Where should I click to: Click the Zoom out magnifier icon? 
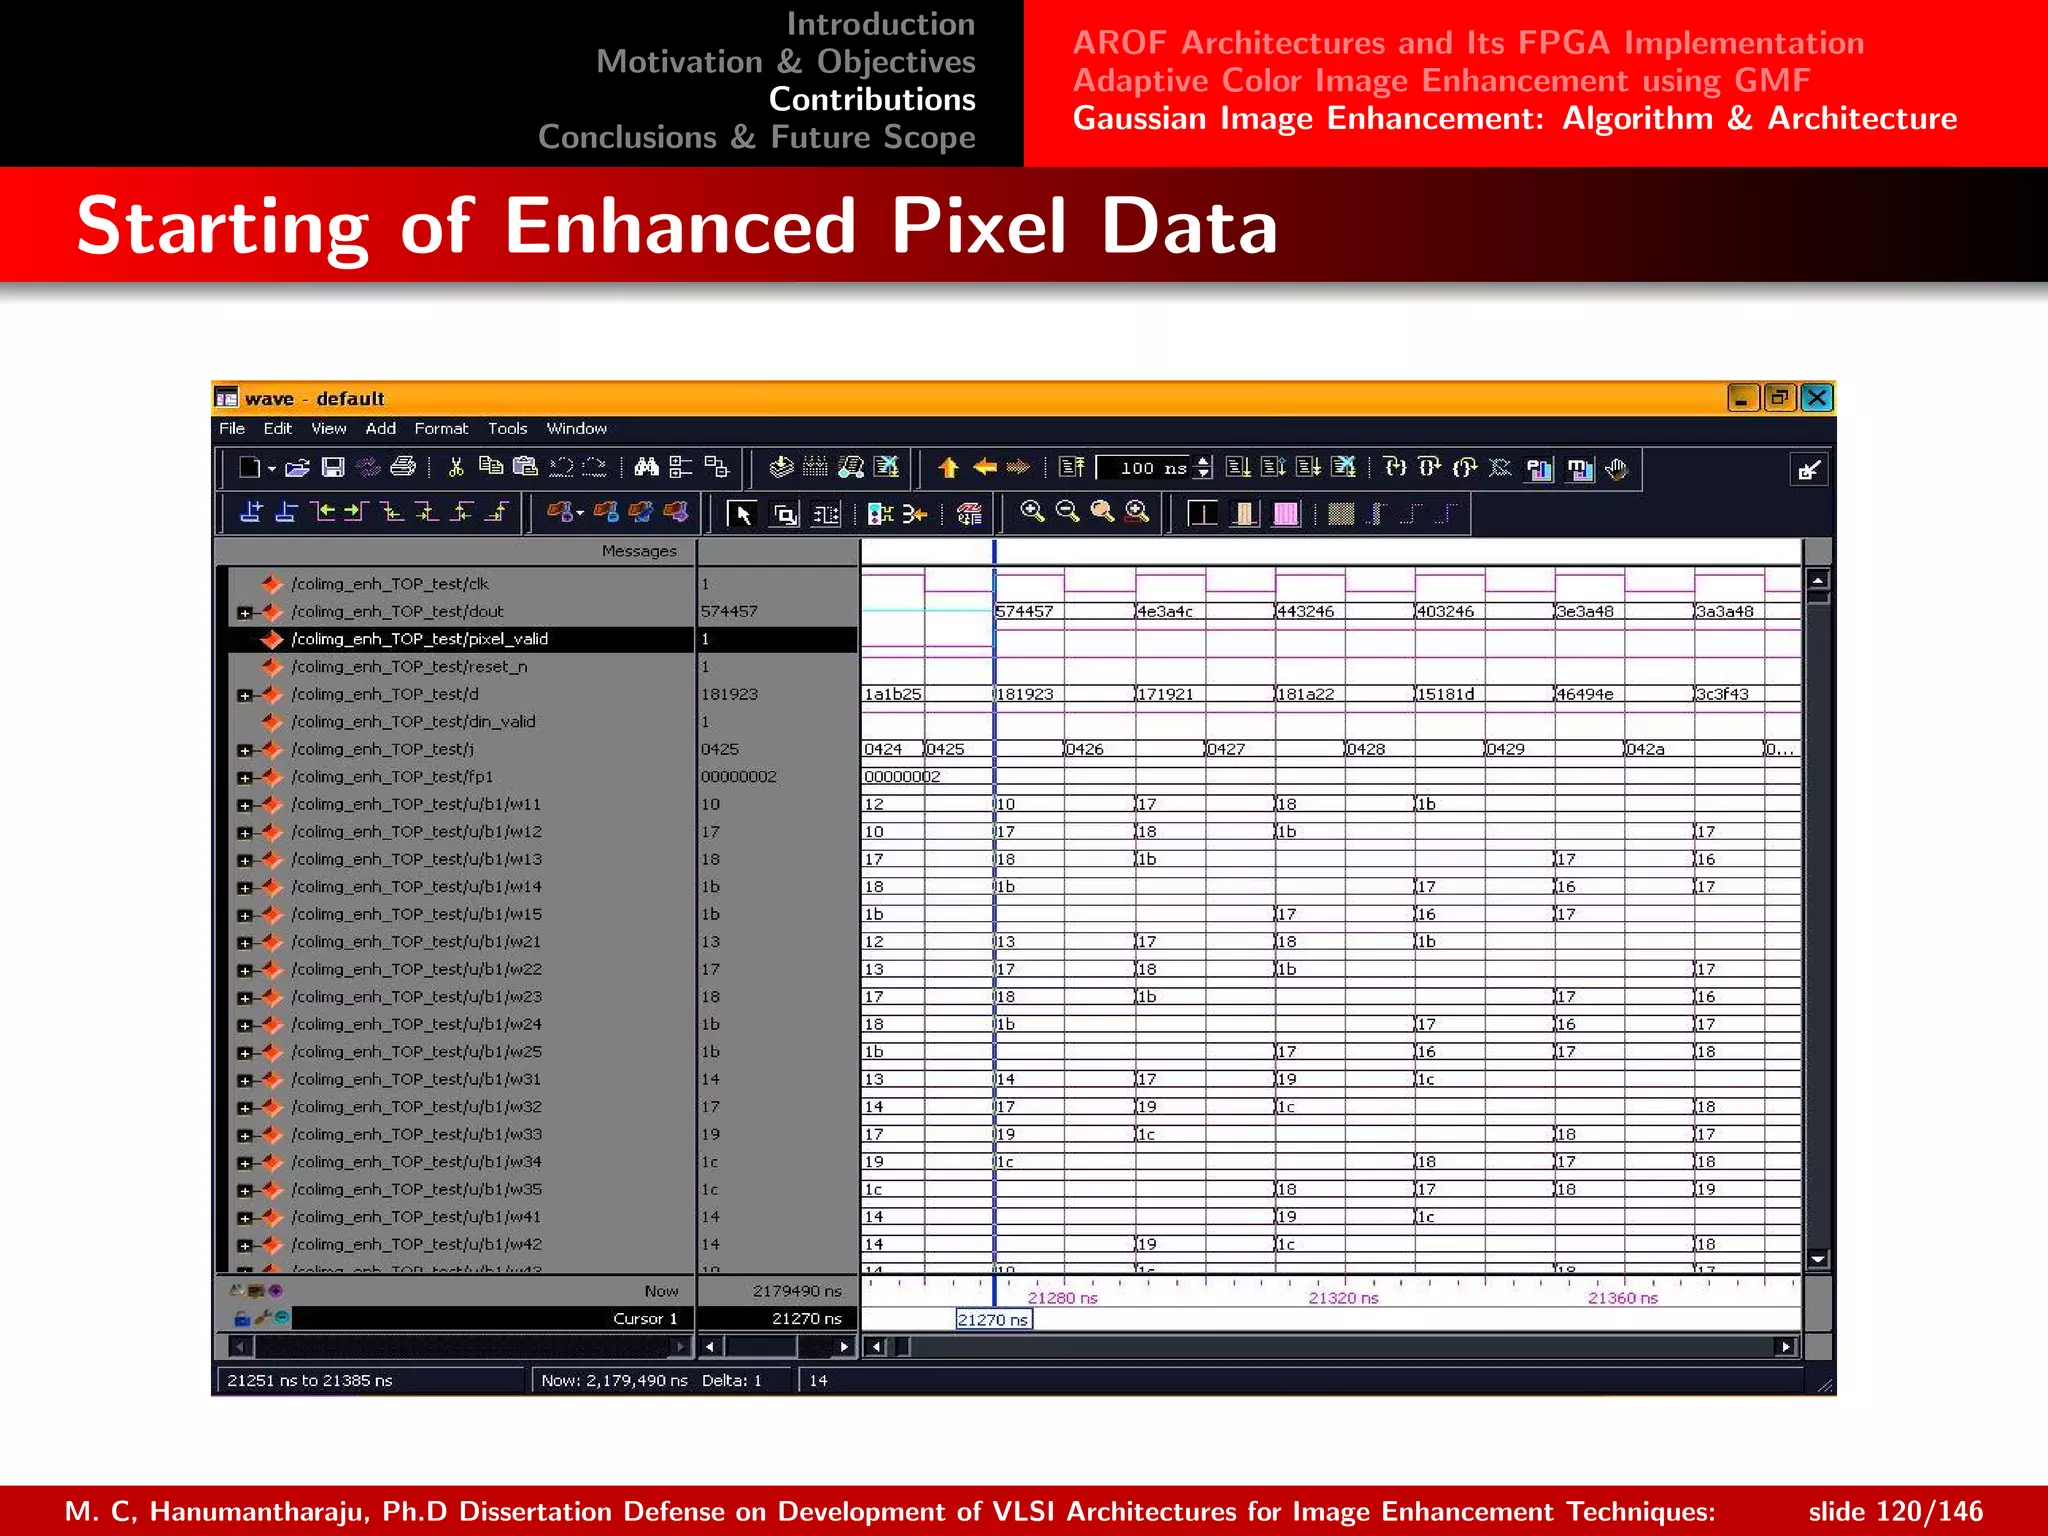point(1067,512)
